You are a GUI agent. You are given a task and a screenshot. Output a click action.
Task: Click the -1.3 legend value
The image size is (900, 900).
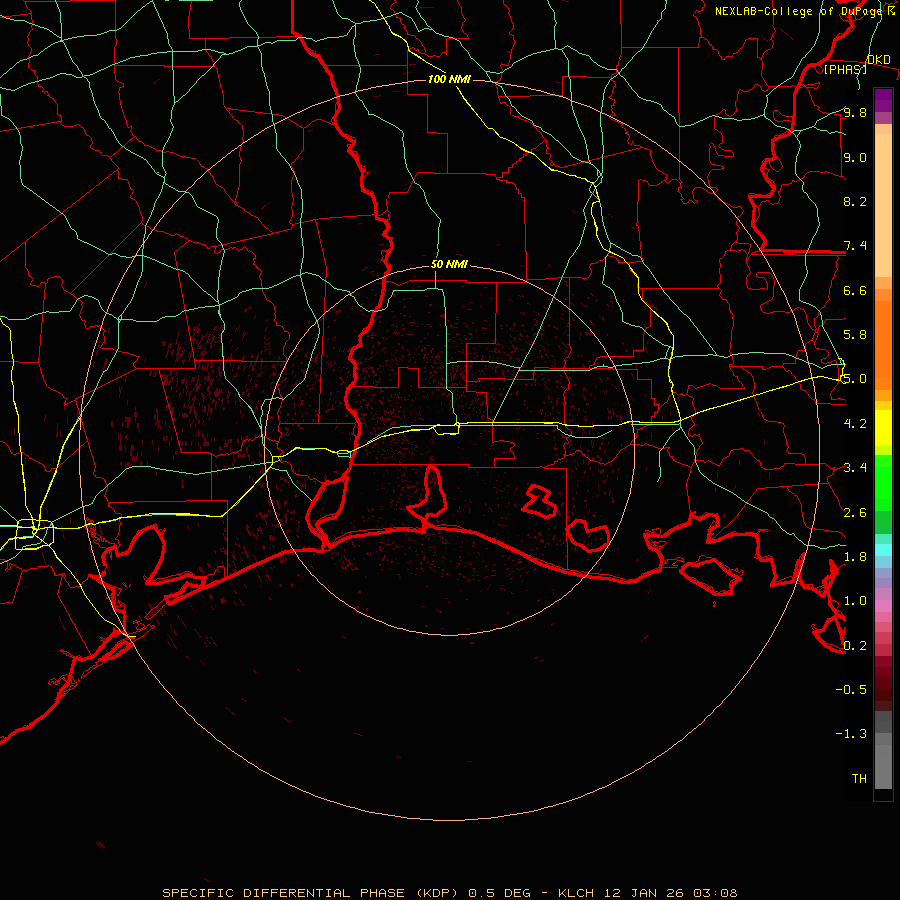pos(851,734)
